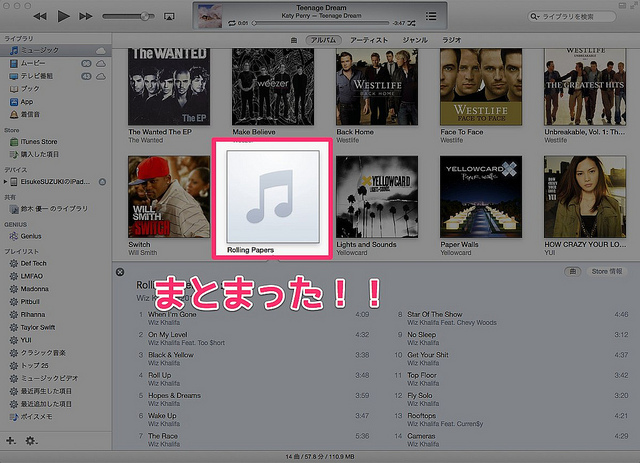
Task: Select The Wanted The EP album
Action: point(169,87)
